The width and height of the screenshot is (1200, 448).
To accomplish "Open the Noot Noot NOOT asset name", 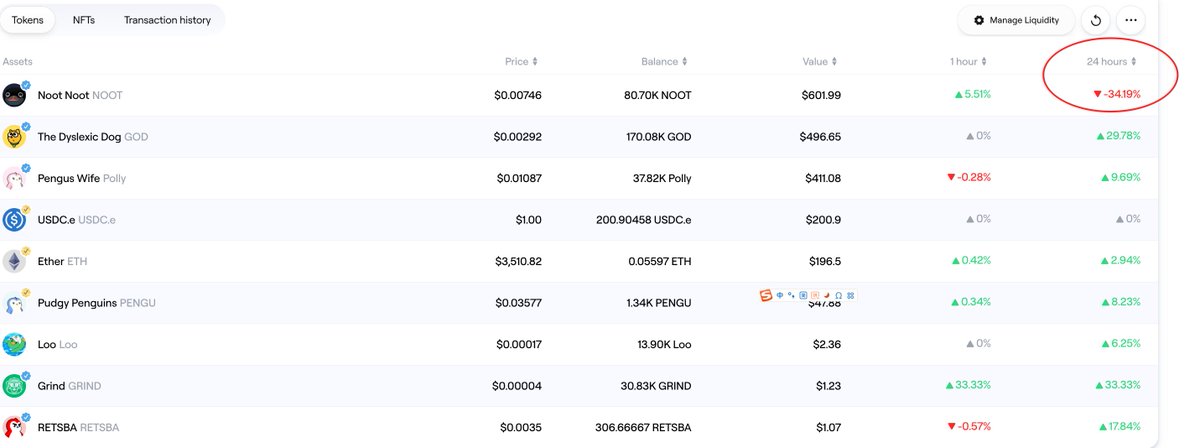I will pyautogui.click(x=80, y=96).
